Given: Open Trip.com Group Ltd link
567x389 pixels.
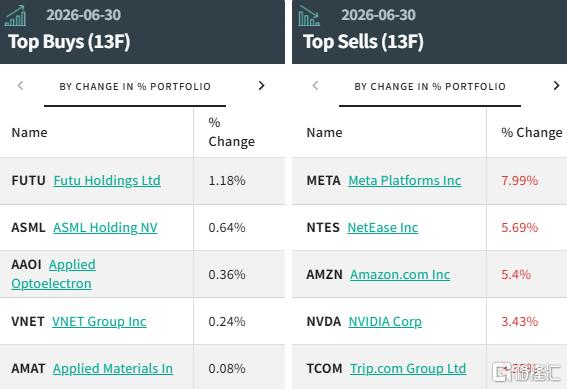Looking at the screenshot, I should 408,368.
